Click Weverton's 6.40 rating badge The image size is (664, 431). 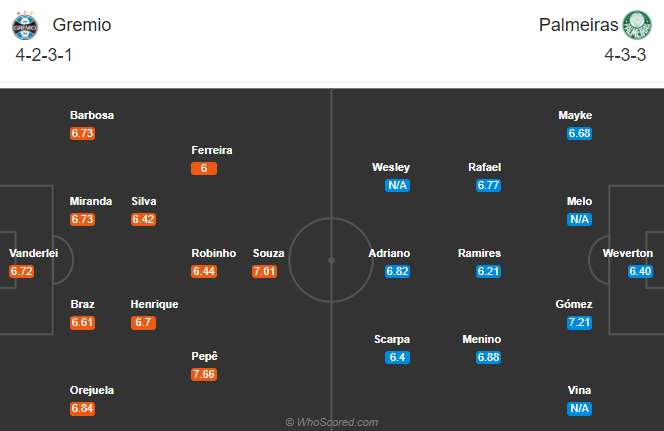coord(640,271)
